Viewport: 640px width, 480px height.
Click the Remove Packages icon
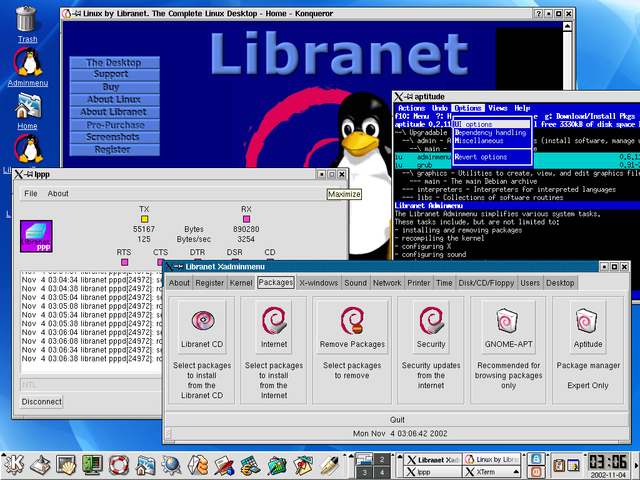[352, 326]
